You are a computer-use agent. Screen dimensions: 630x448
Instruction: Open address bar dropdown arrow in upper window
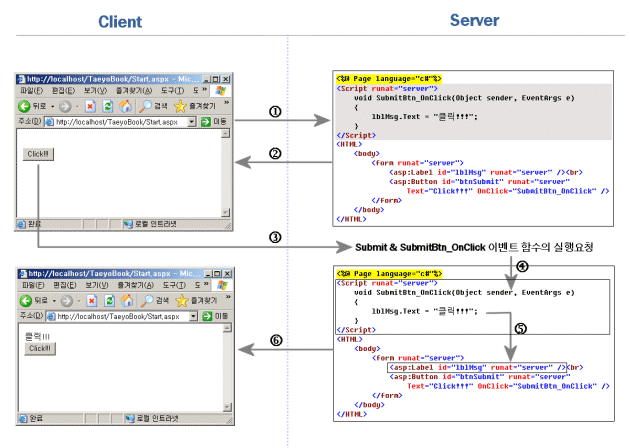192,121
